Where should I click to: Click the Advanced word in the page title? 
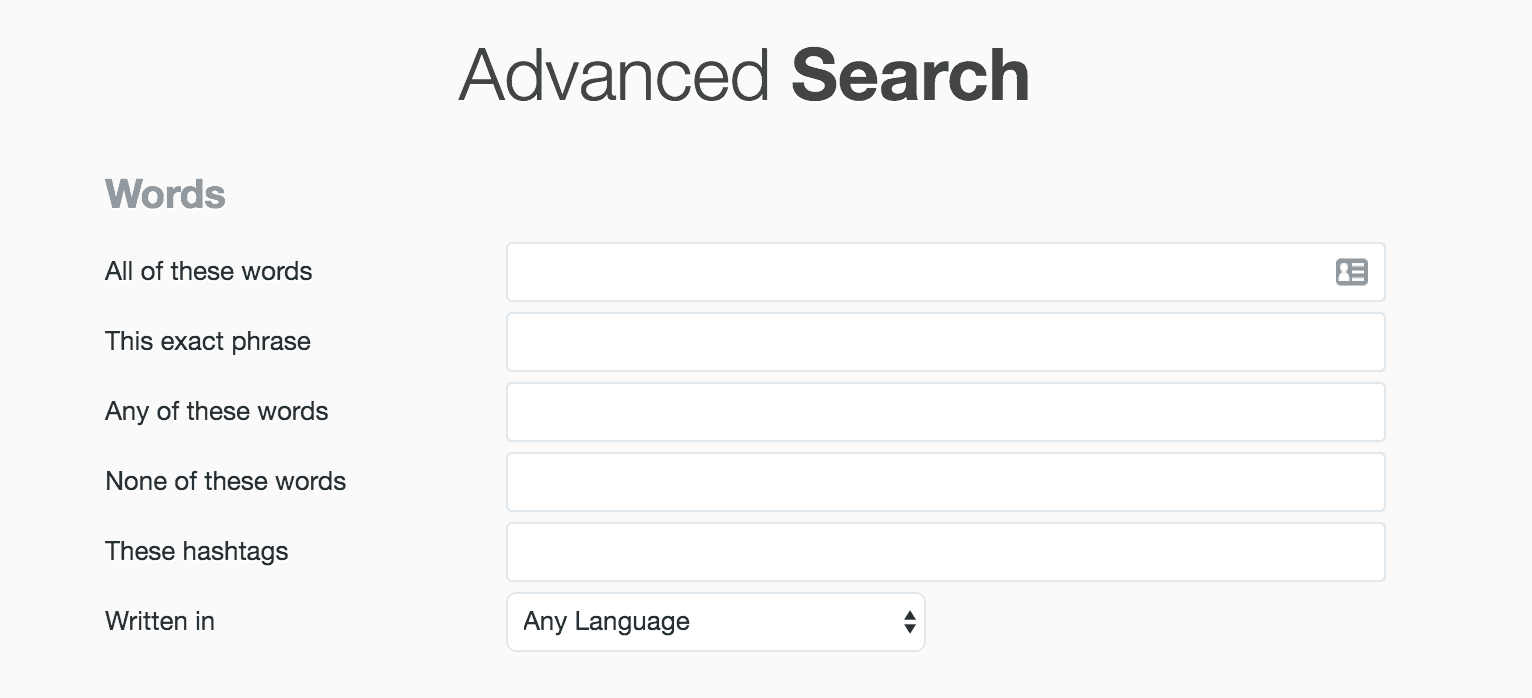click(614, 75)
